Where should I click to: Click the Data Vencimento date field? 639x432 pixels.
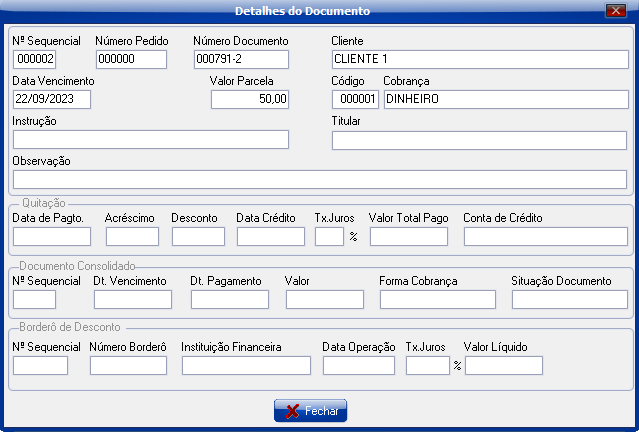52,99
